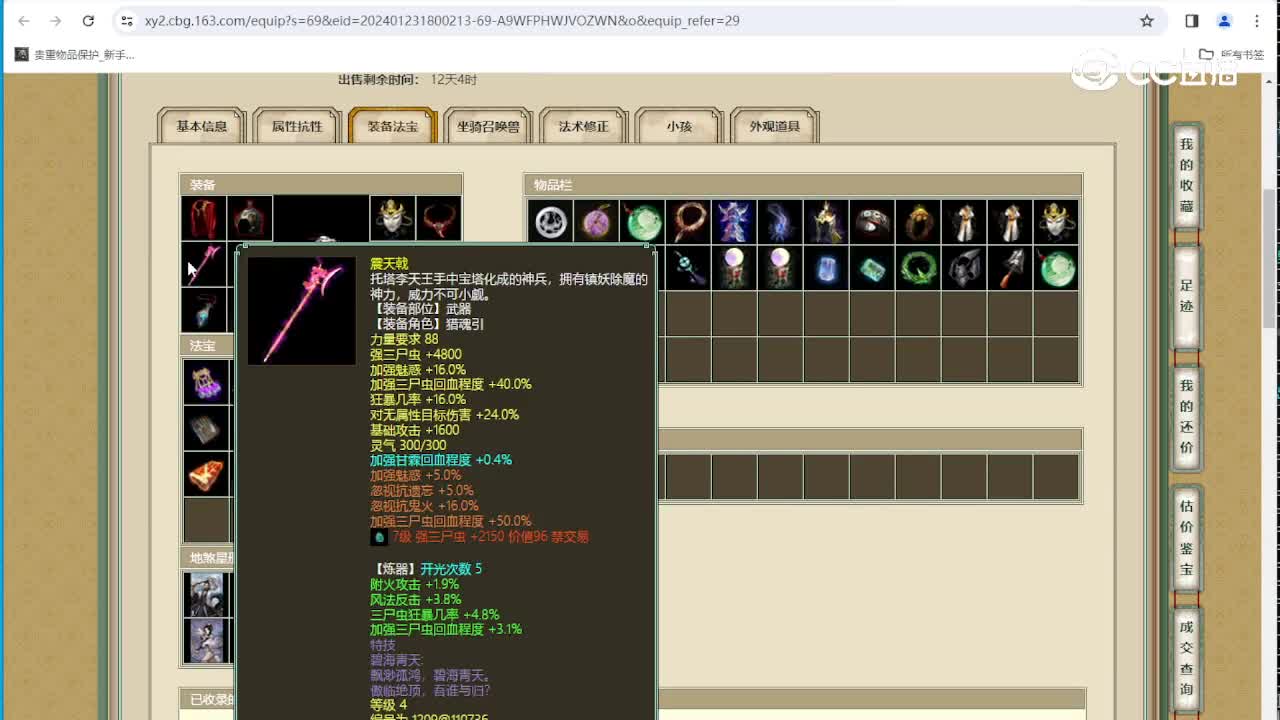The width and height of the screenshot is (1280, 720).
Task: Click the brown bead necklace item
Action: click(x=918, y=222)
